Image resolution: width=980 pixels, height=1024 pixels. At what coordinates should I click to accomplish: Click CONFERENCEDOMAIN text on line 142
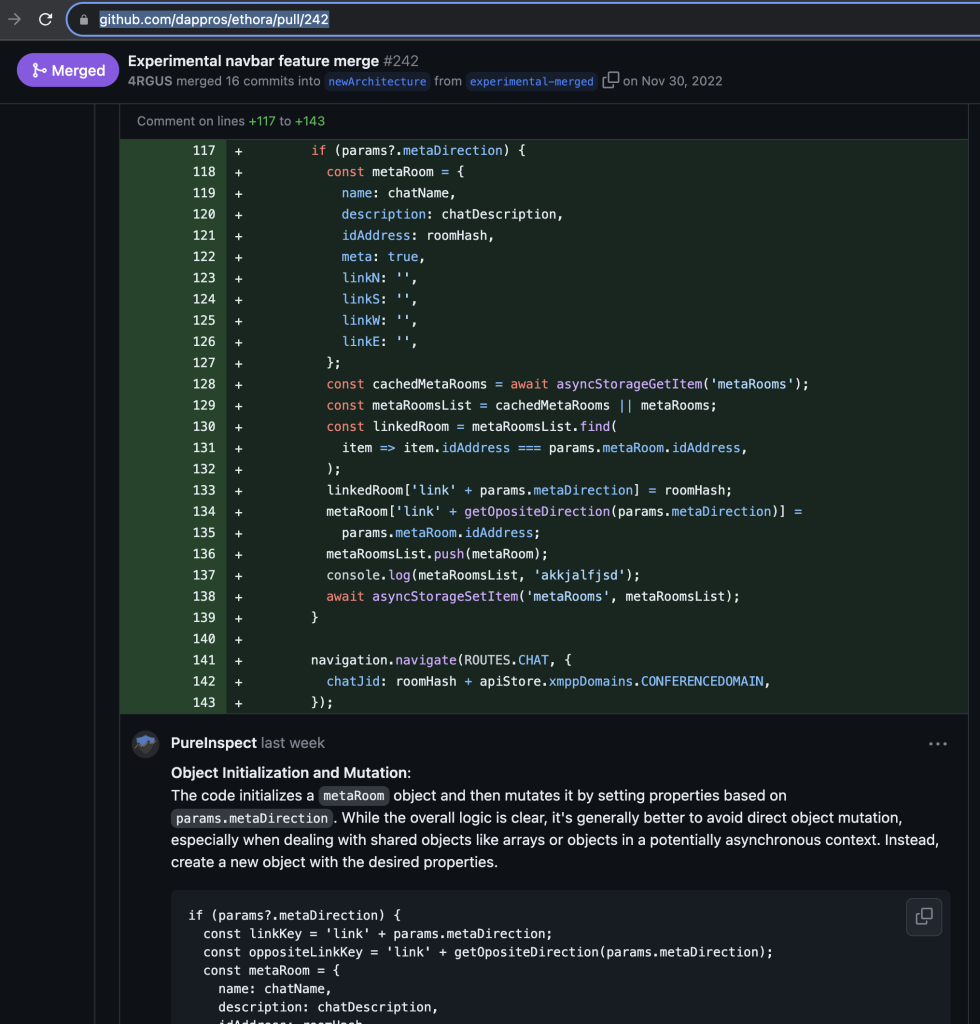pos(702,681)
